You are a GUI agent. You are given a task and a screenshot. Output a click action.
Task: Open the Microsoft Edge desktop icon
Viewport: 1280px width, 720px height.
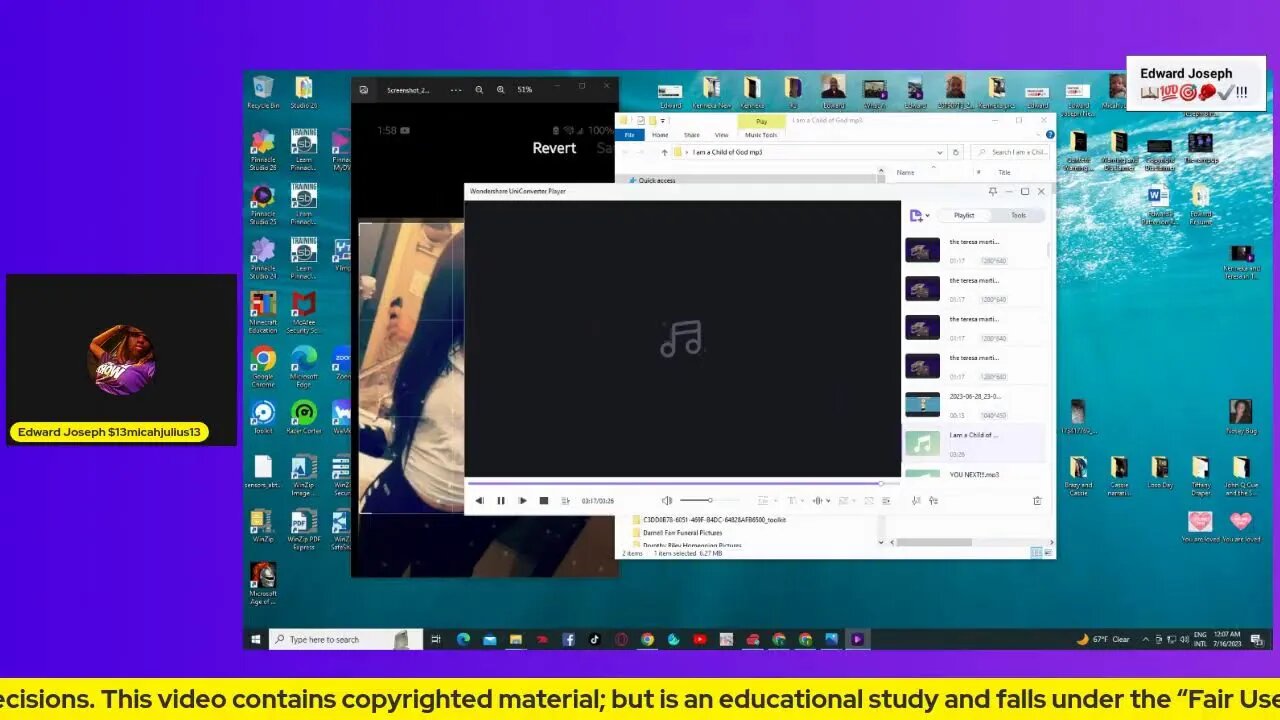(x=303, y=365)
